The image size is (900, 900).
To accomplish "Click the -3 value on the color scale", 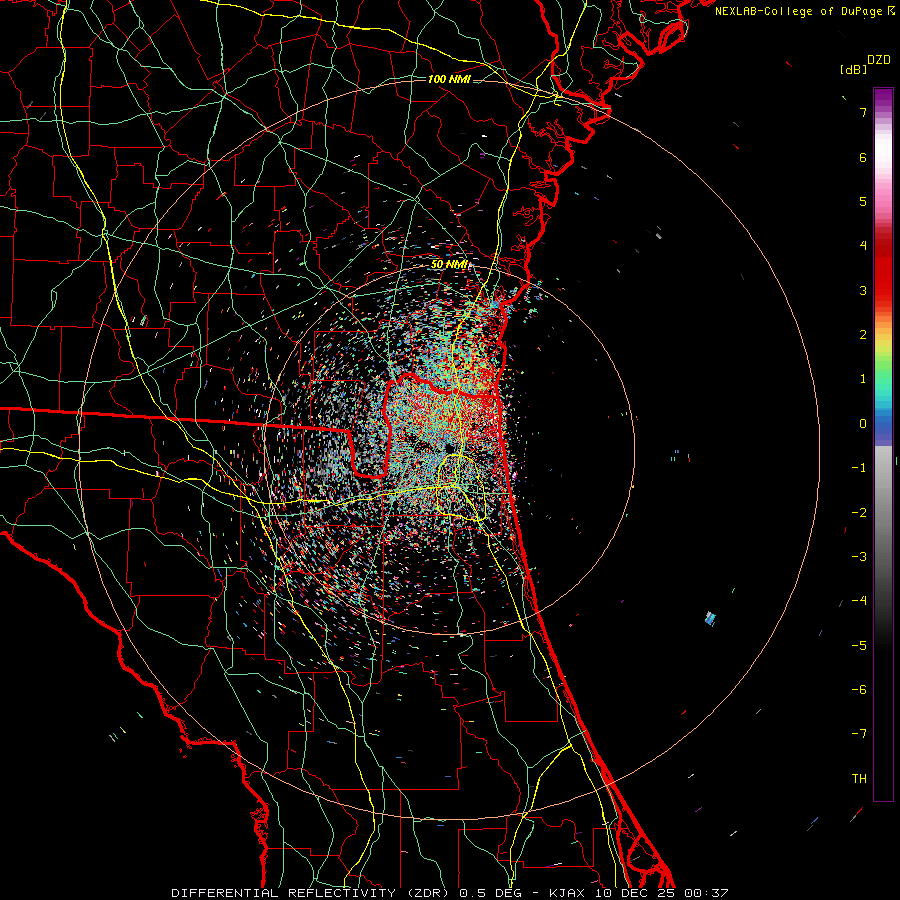I will coord(859,557).
